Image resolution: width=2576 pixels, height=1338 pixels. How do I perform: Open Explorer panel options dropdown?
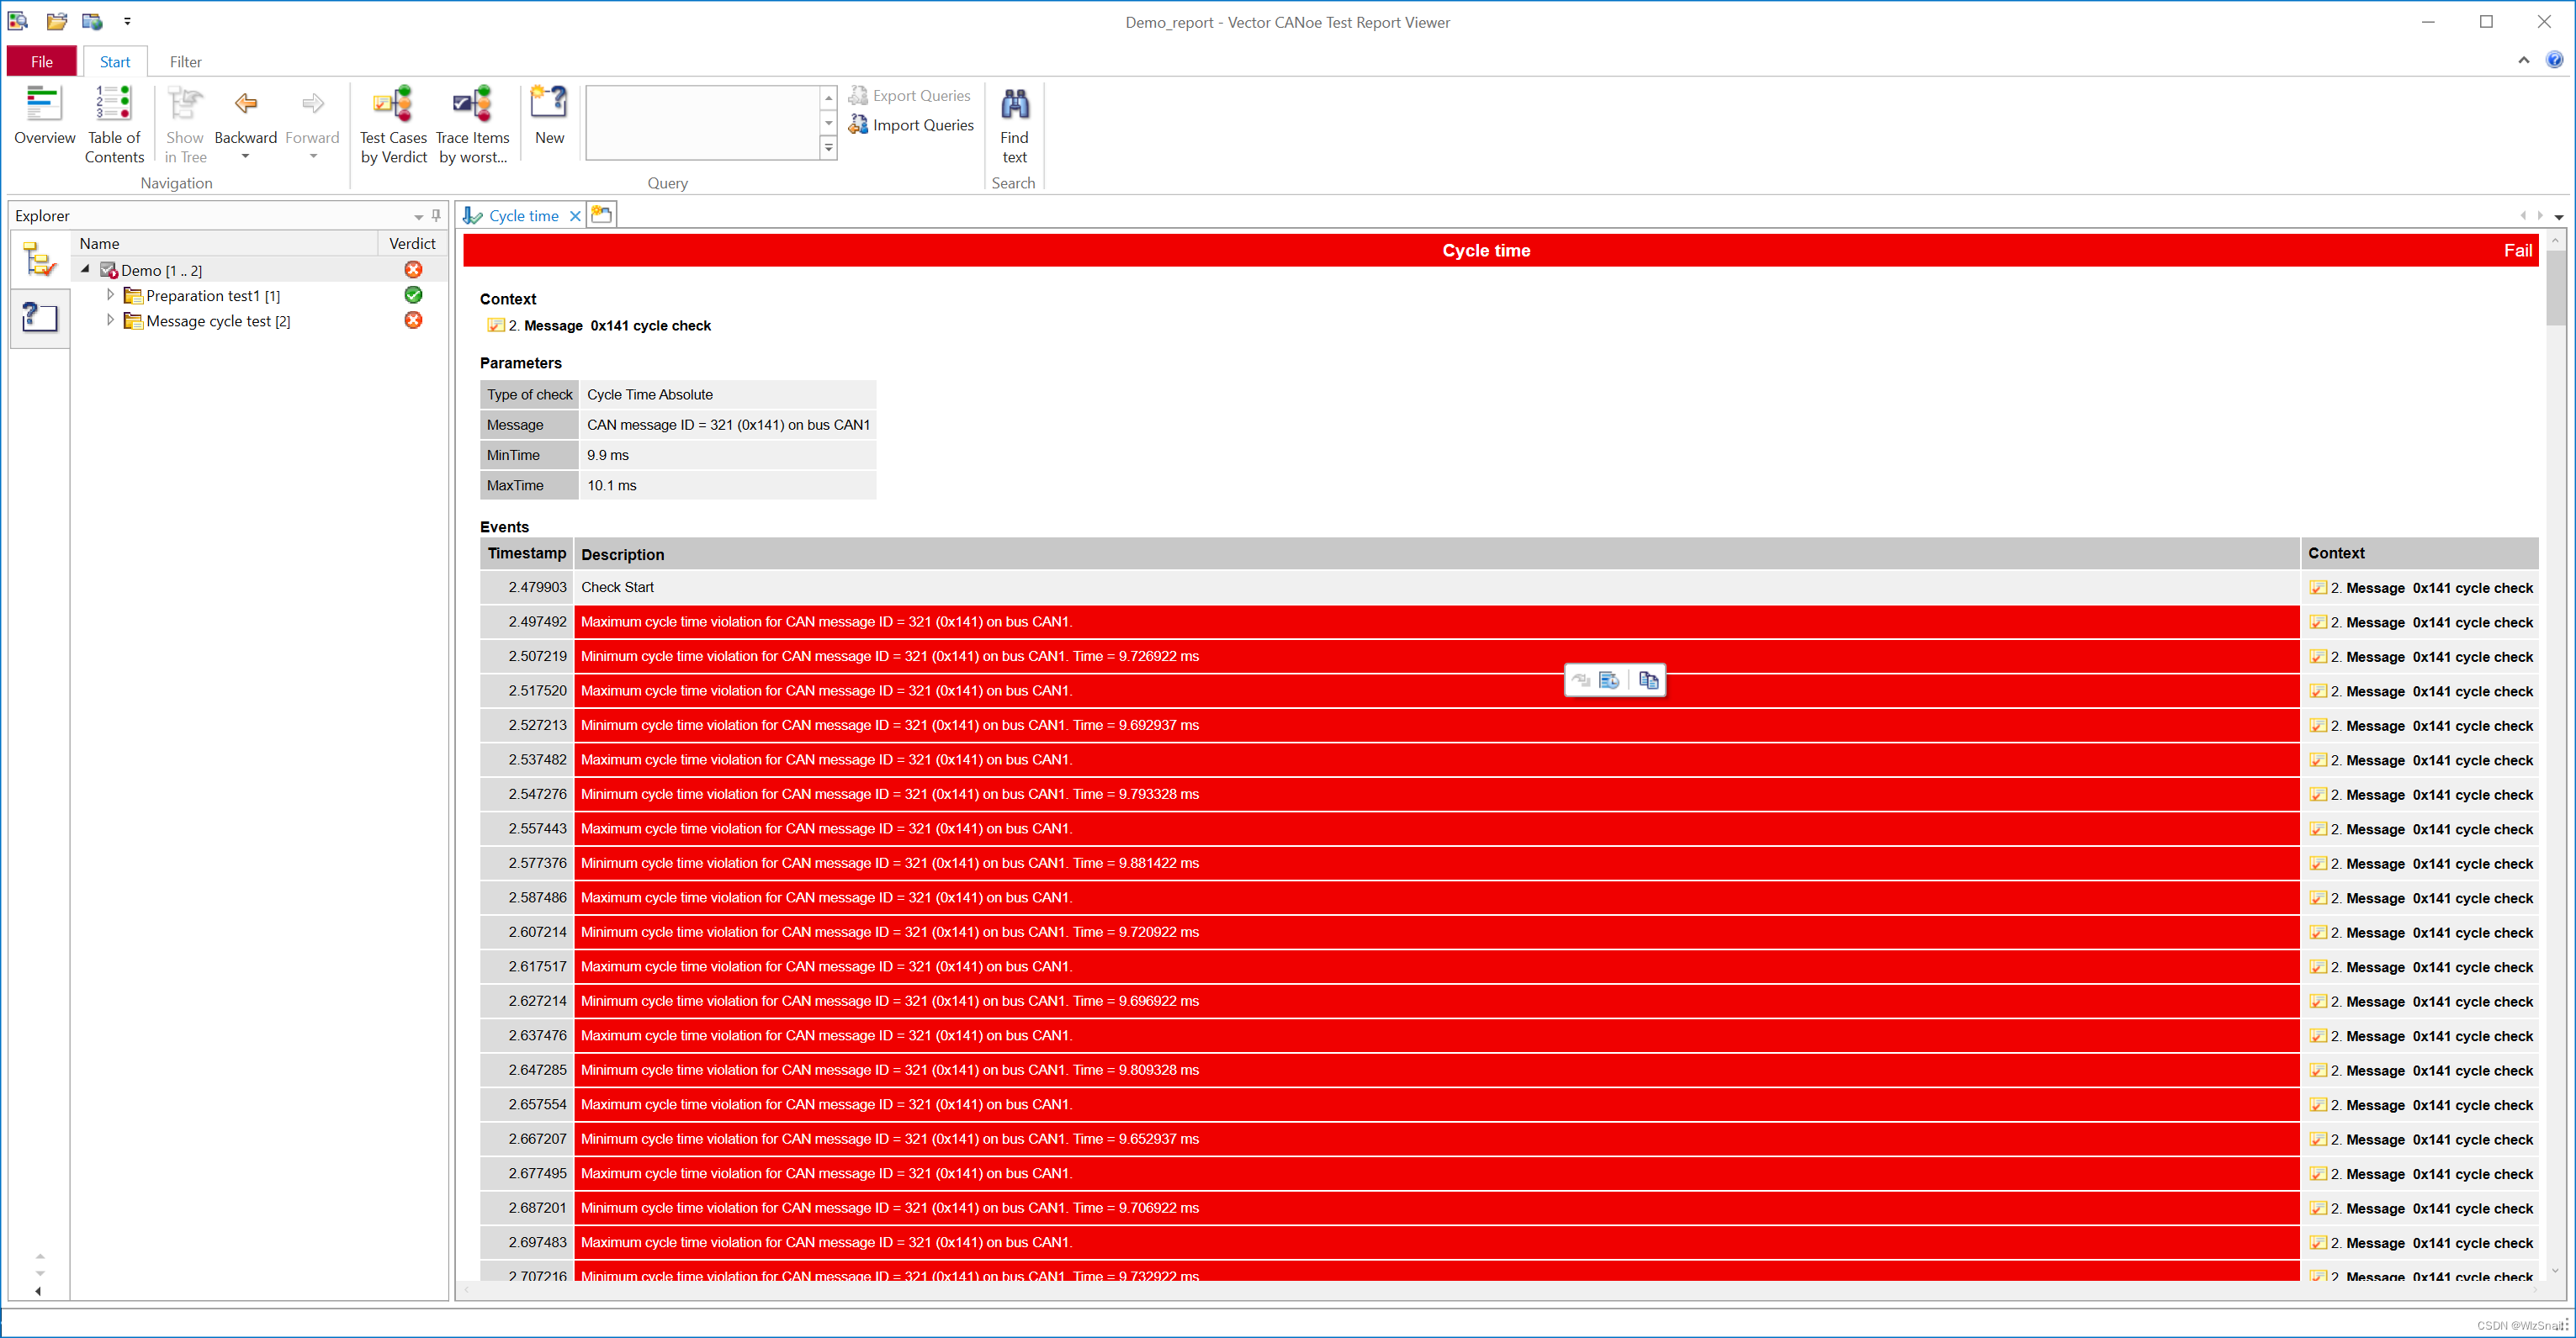tap(418, 216)
